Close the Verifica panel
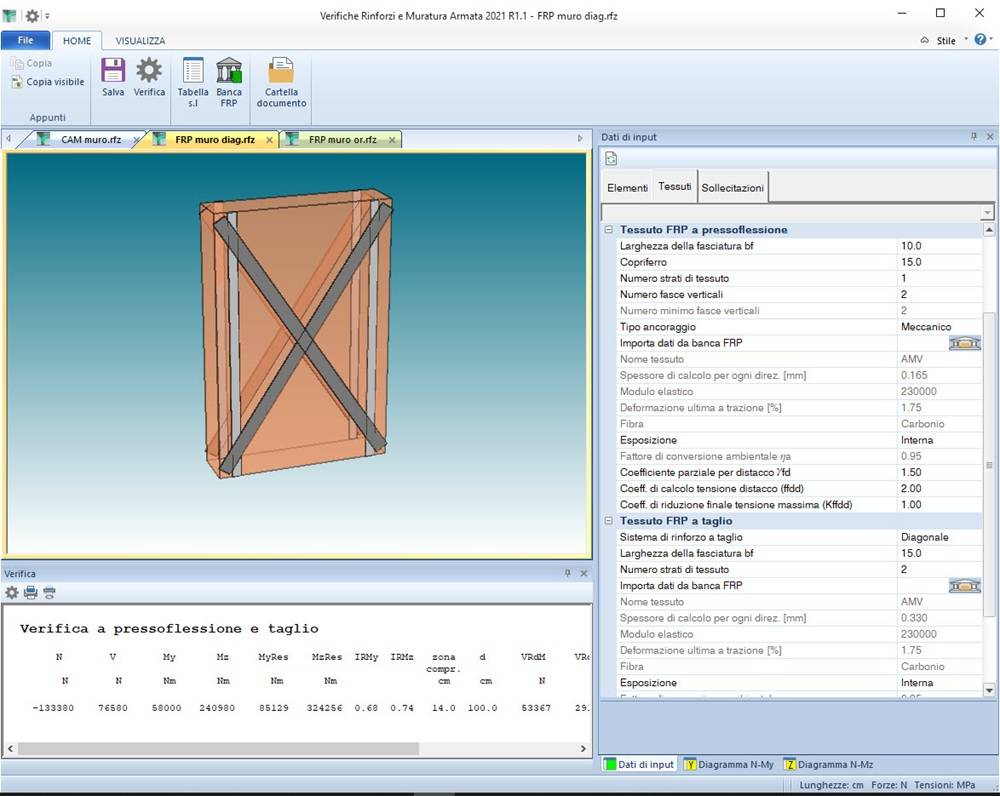 pyautogui.click(x=584, y=573)
